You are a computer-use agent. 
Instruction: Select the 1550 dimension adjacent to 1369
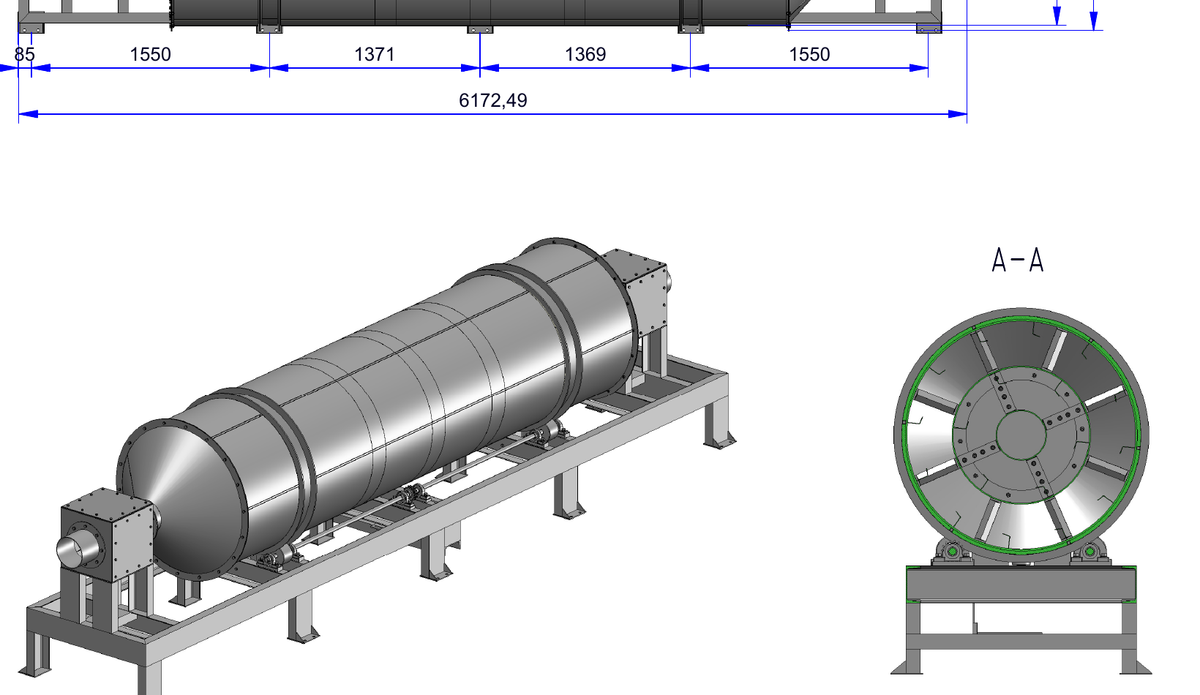point(809,55)
